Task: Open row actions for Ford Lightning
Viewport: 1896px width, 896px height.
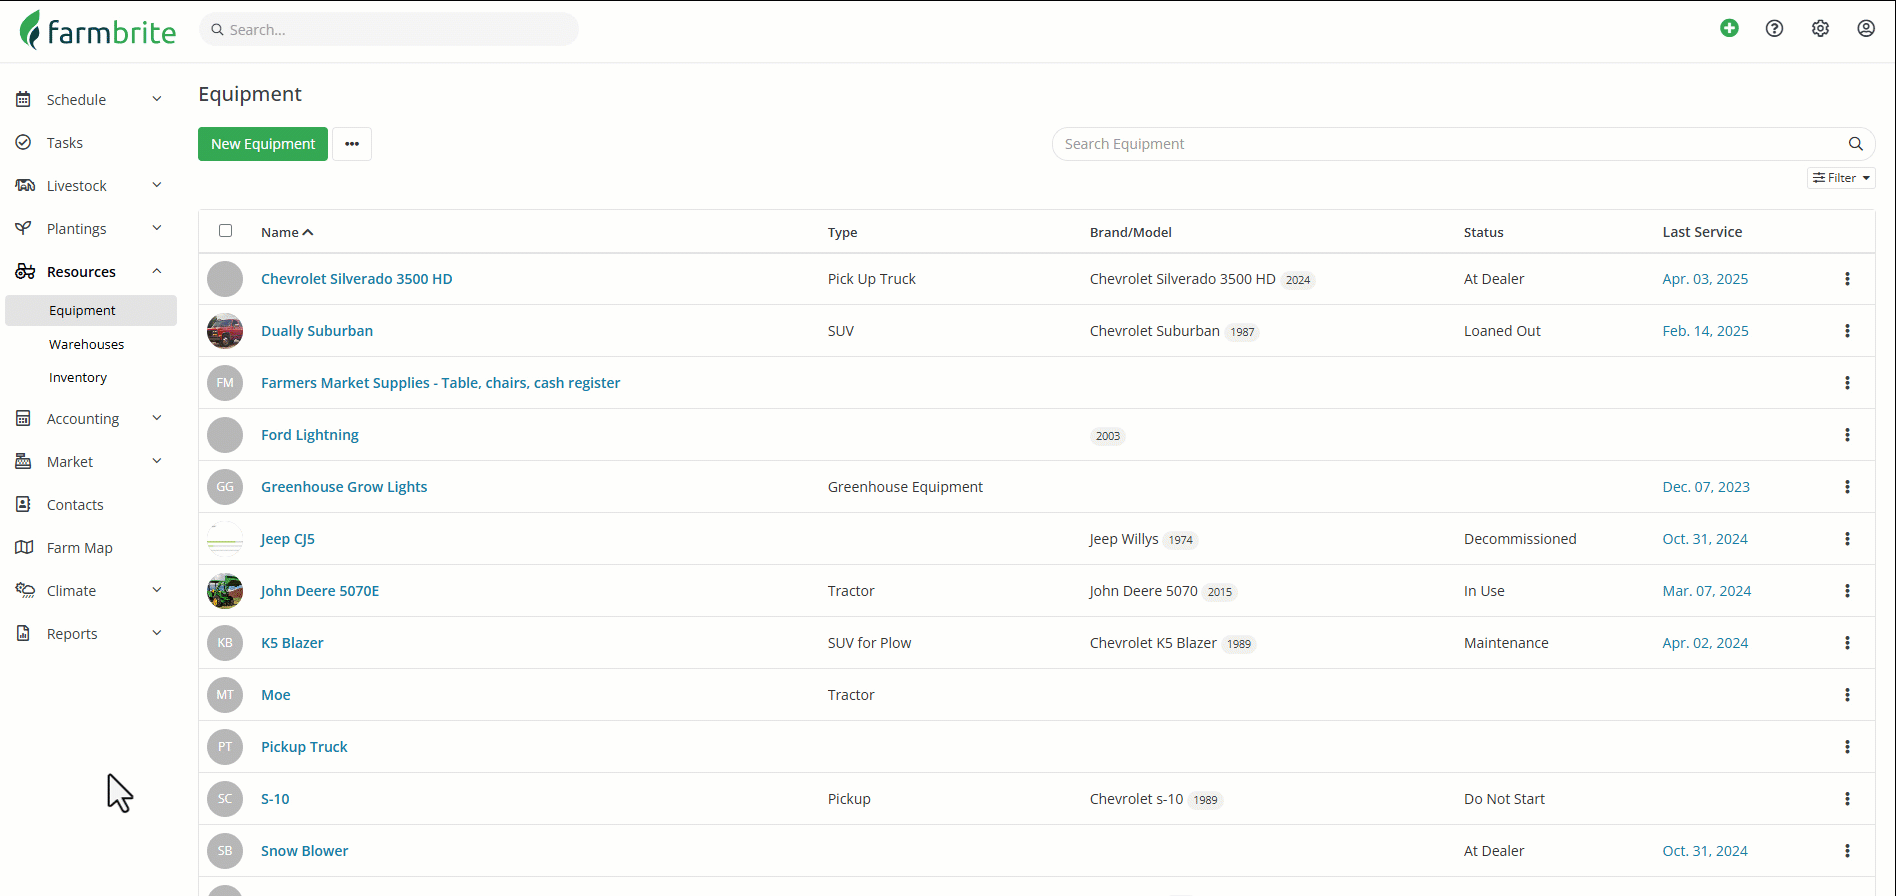Action: (1847, 435)
